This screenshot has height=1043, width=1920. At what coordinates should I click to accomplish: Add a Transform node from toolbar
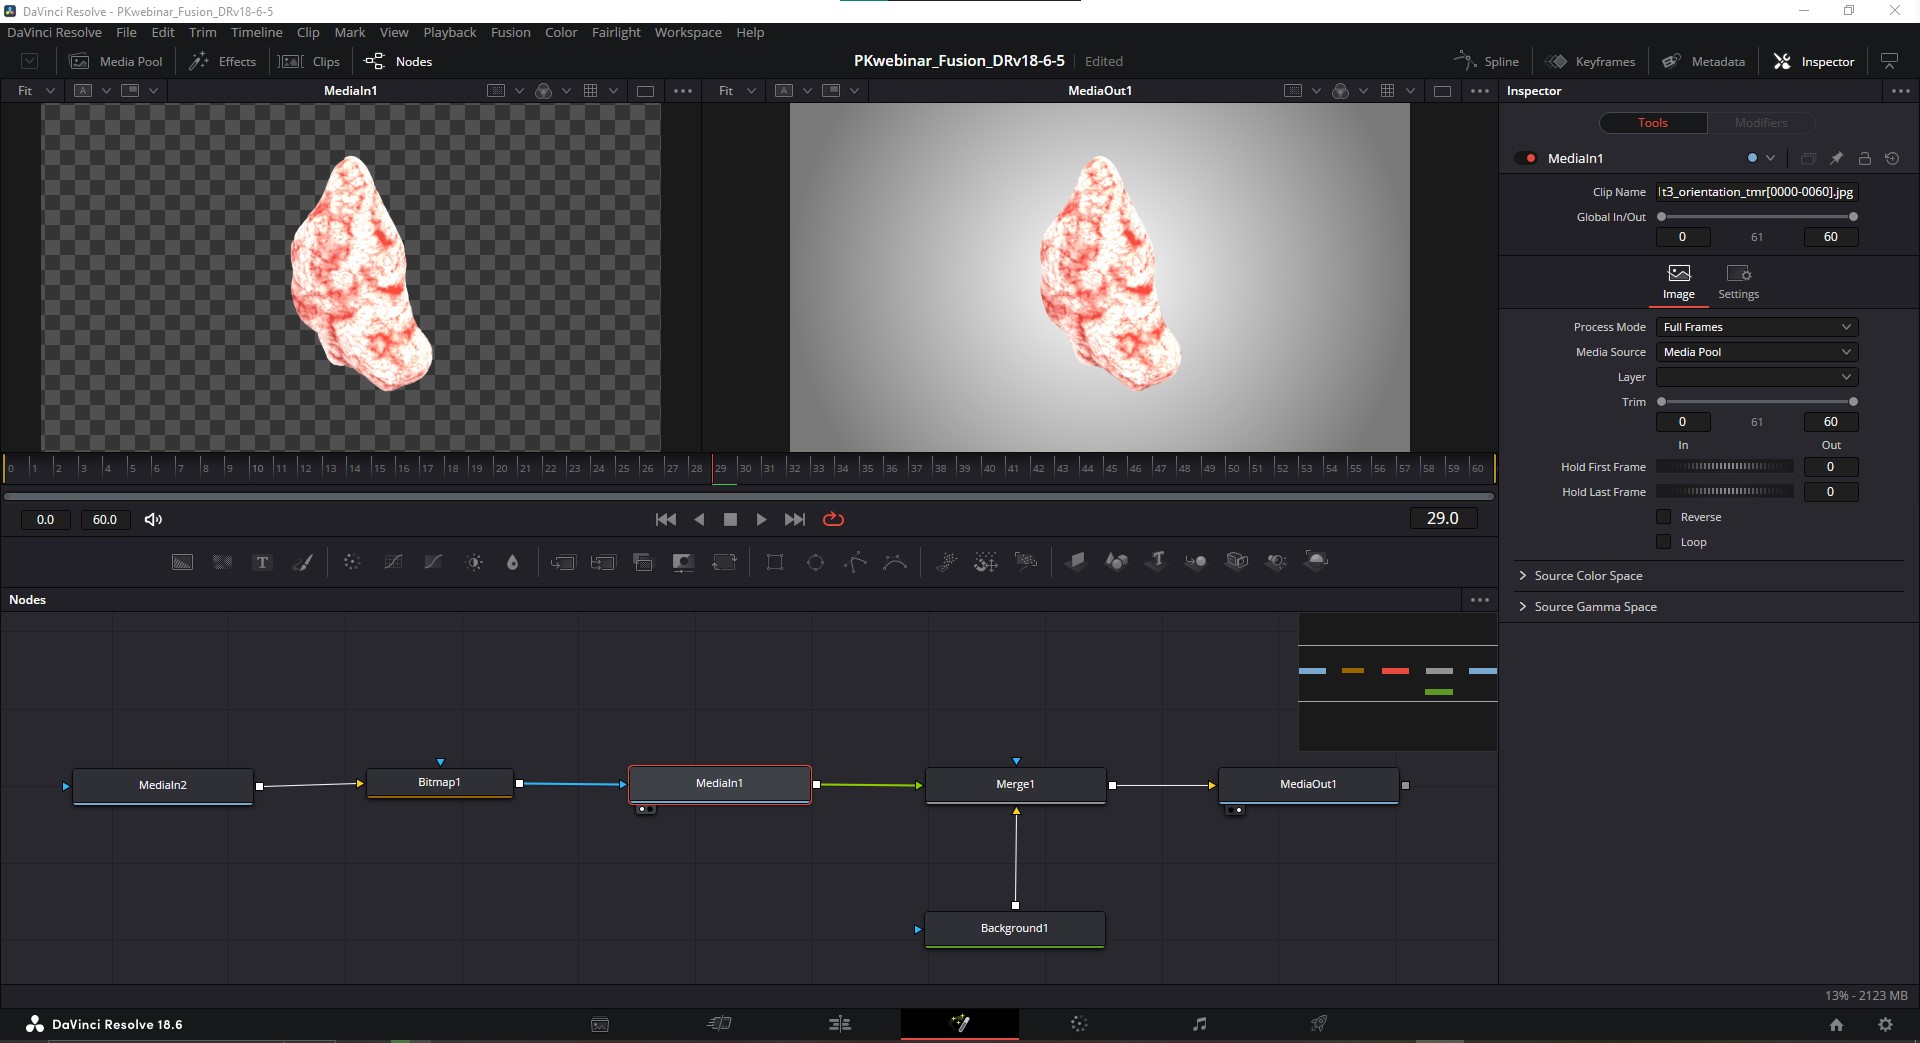point(724,562)
